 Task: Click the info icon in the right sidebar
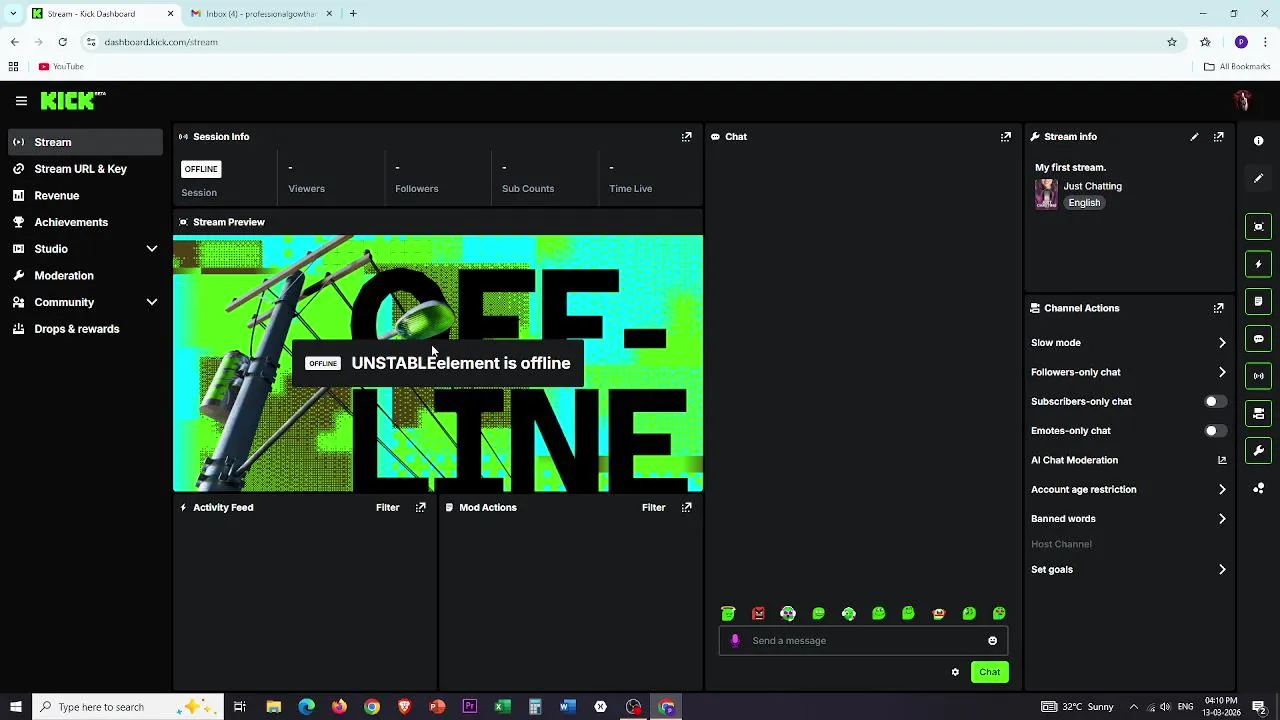tap(1259, 141)
